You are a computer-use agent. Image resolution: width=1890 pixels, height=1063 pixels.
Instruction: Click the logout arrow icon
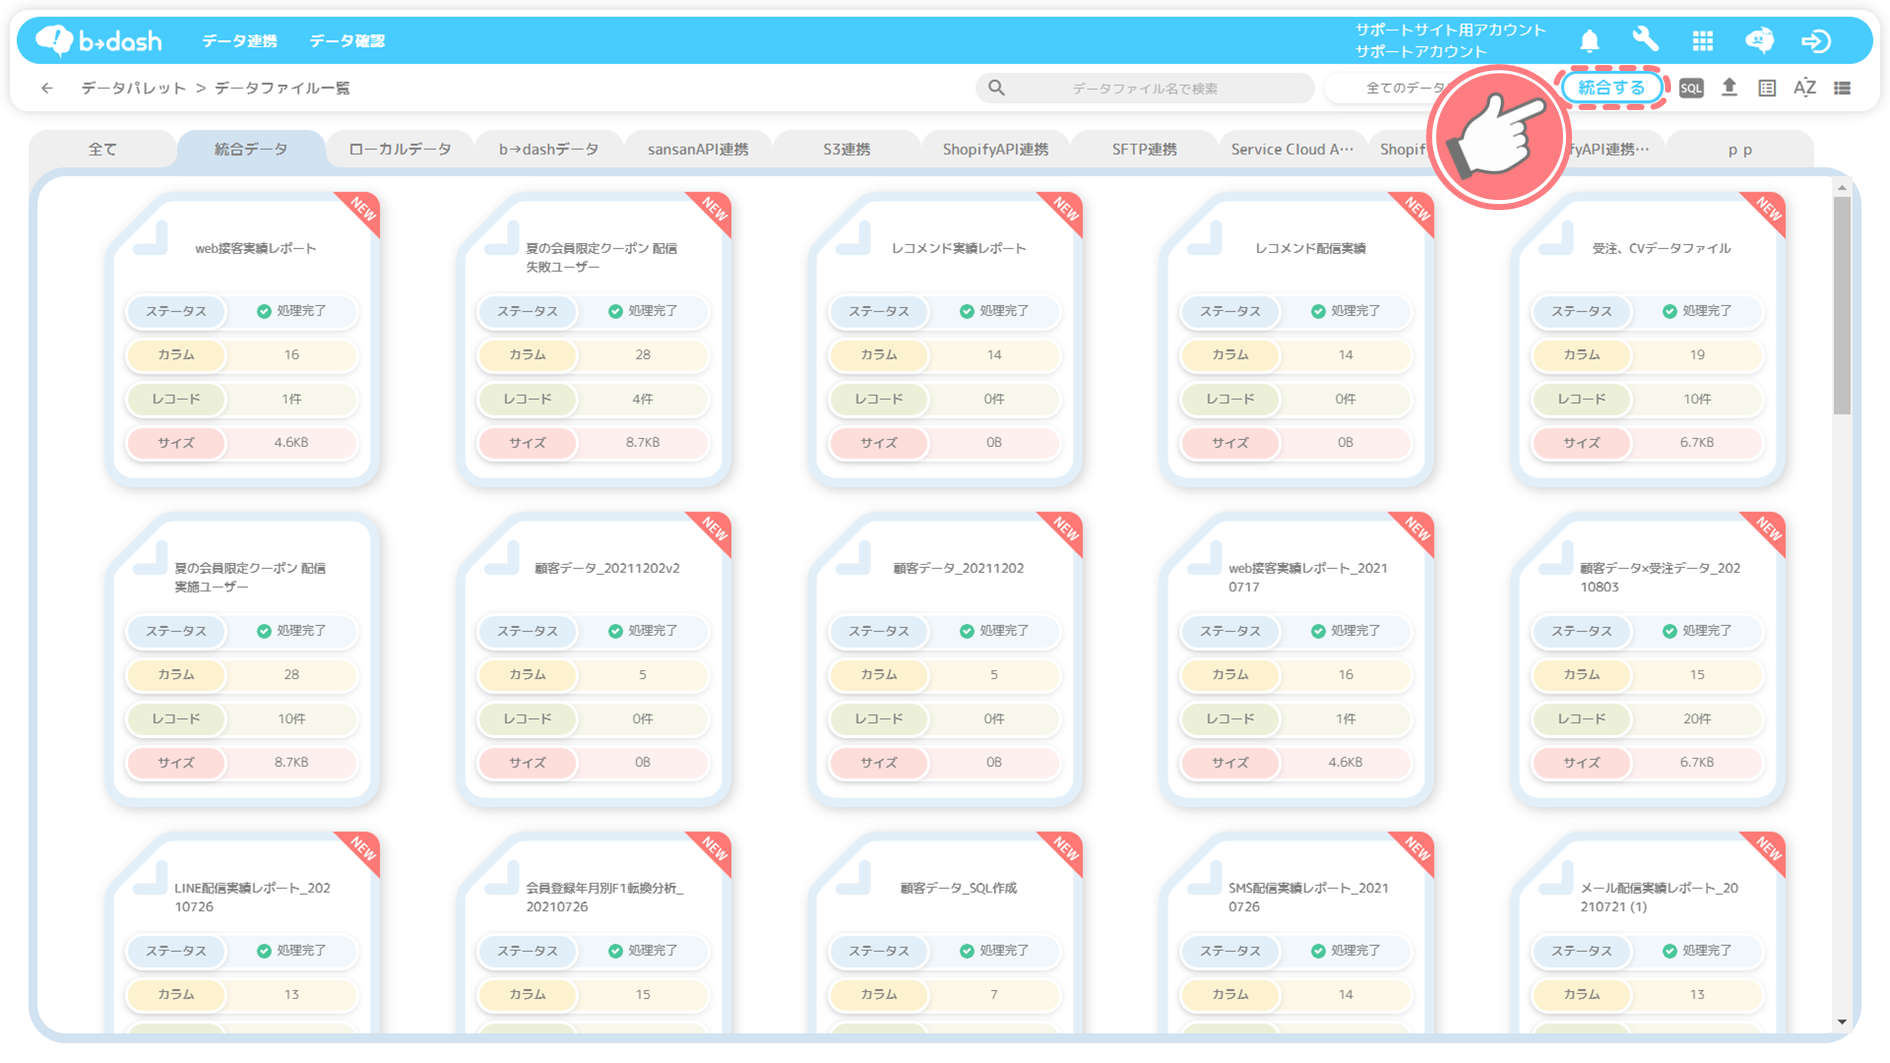pos(1816,41)
